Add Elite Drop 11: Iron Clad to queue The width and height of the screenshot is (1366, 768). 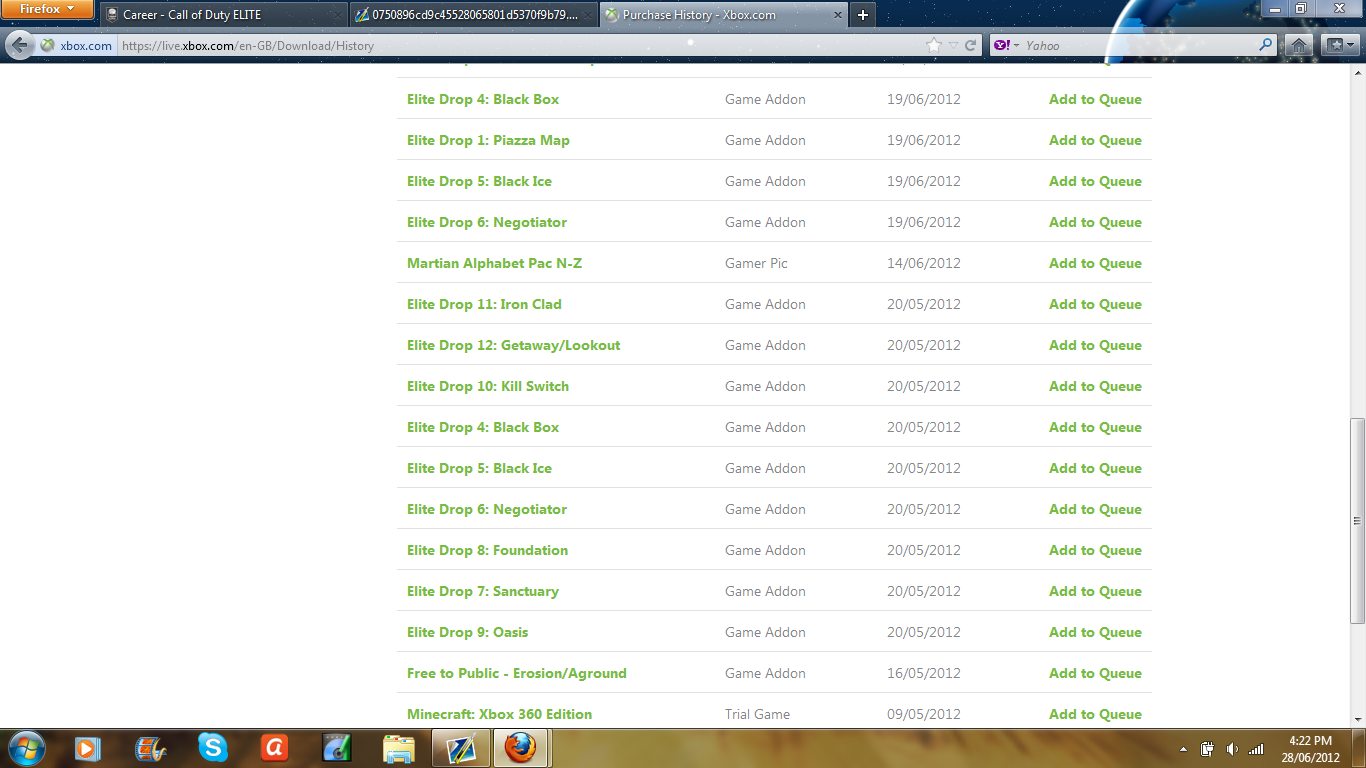1095,304
